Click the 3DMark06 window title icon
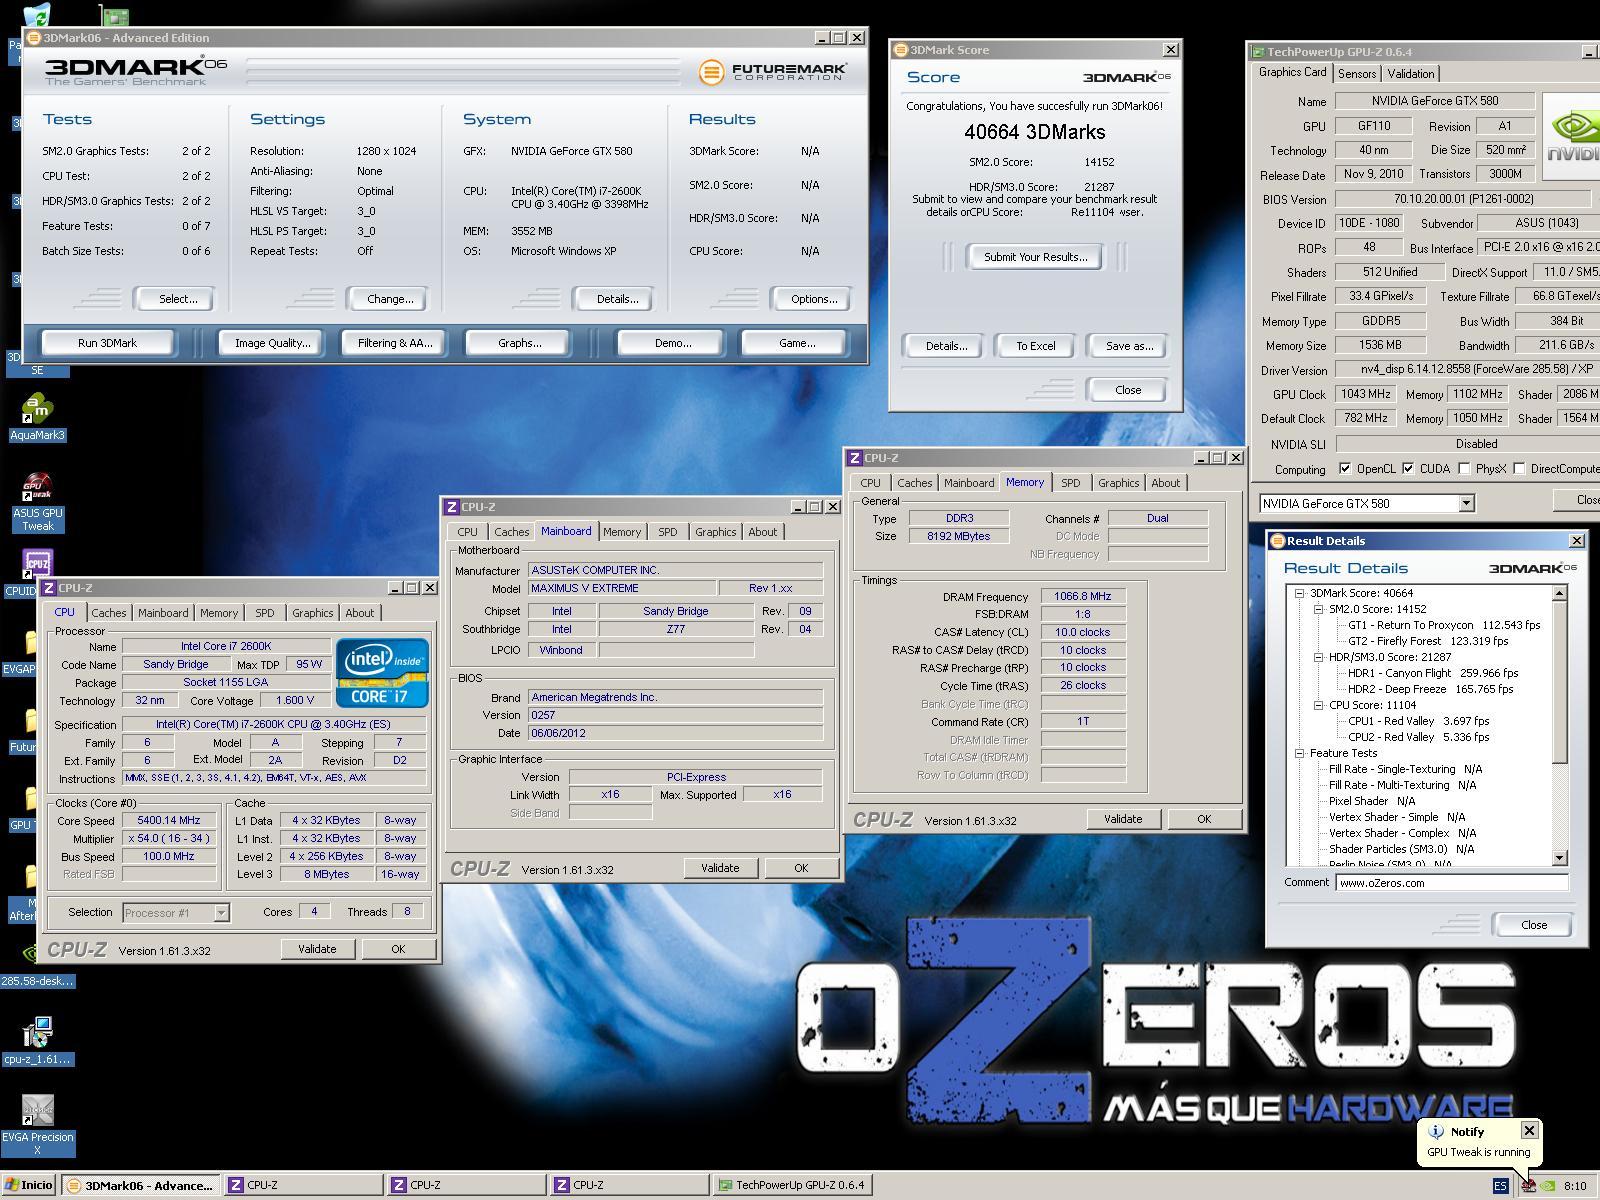 click(33, 38)
